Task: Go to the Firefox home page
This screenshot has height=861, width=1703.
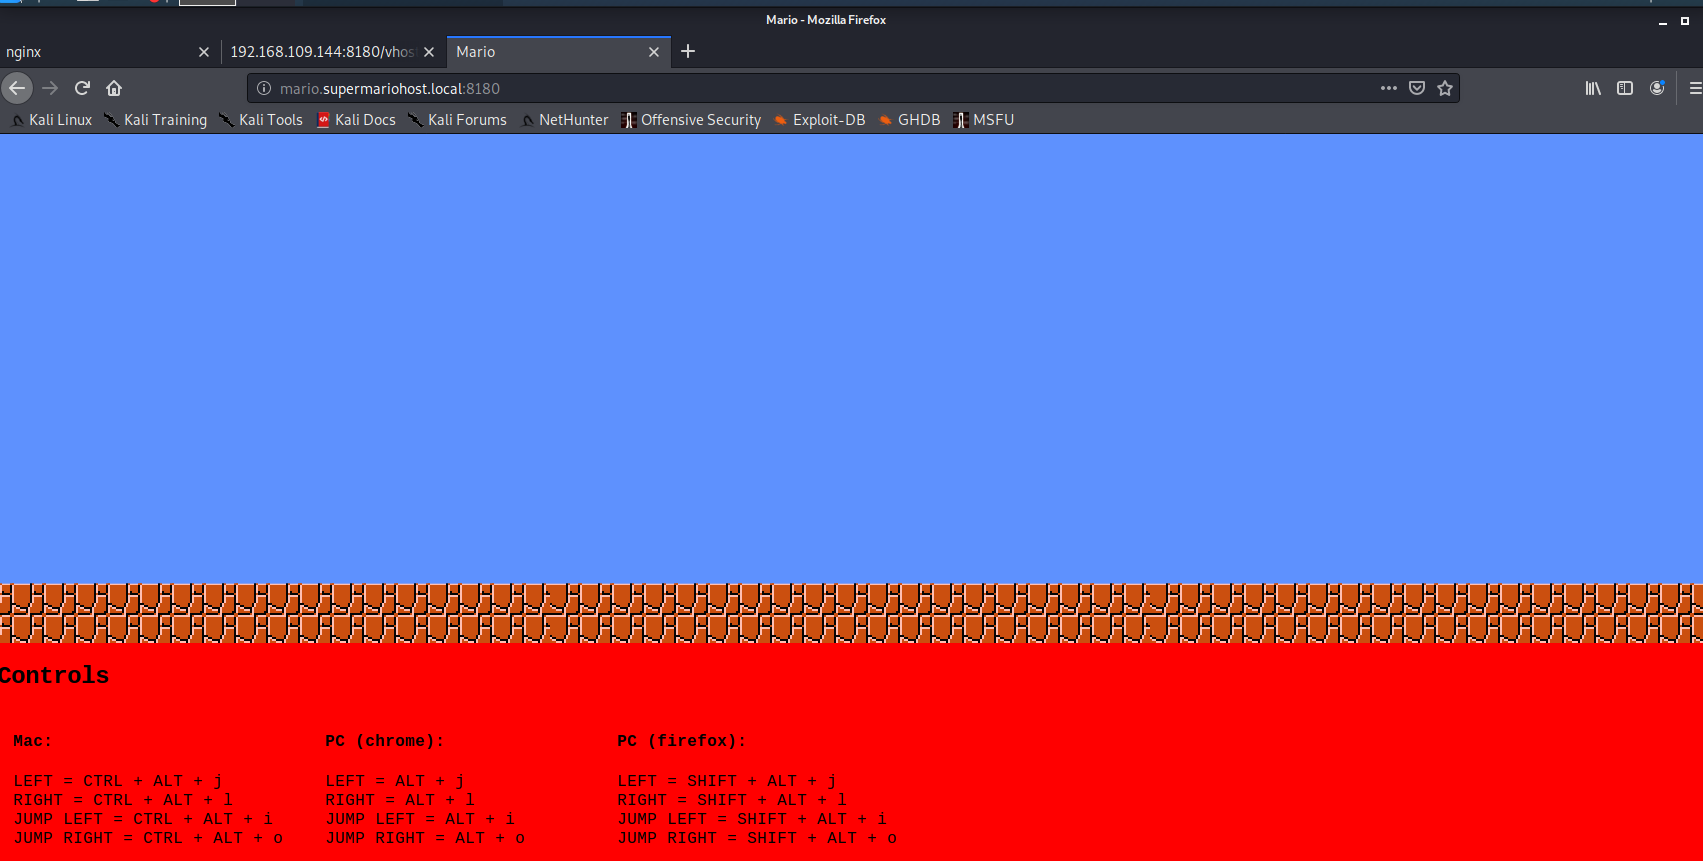Action: point(114,88)
